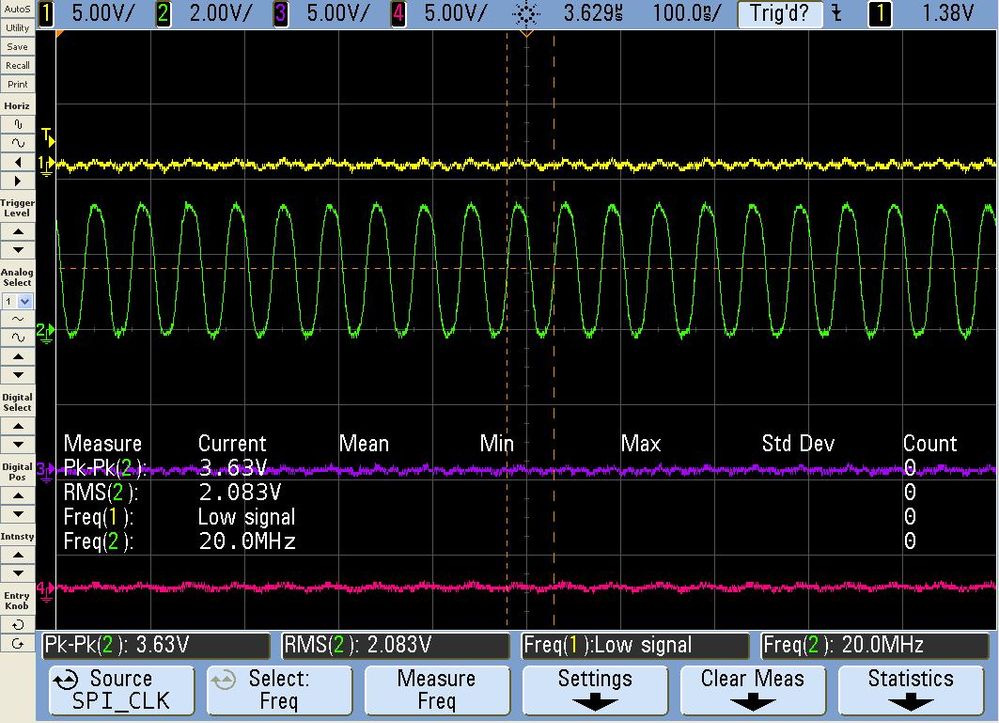Click the Trig'd? trigger status indicator
This screenshot has width=999, height=723.
pos(779,13)
